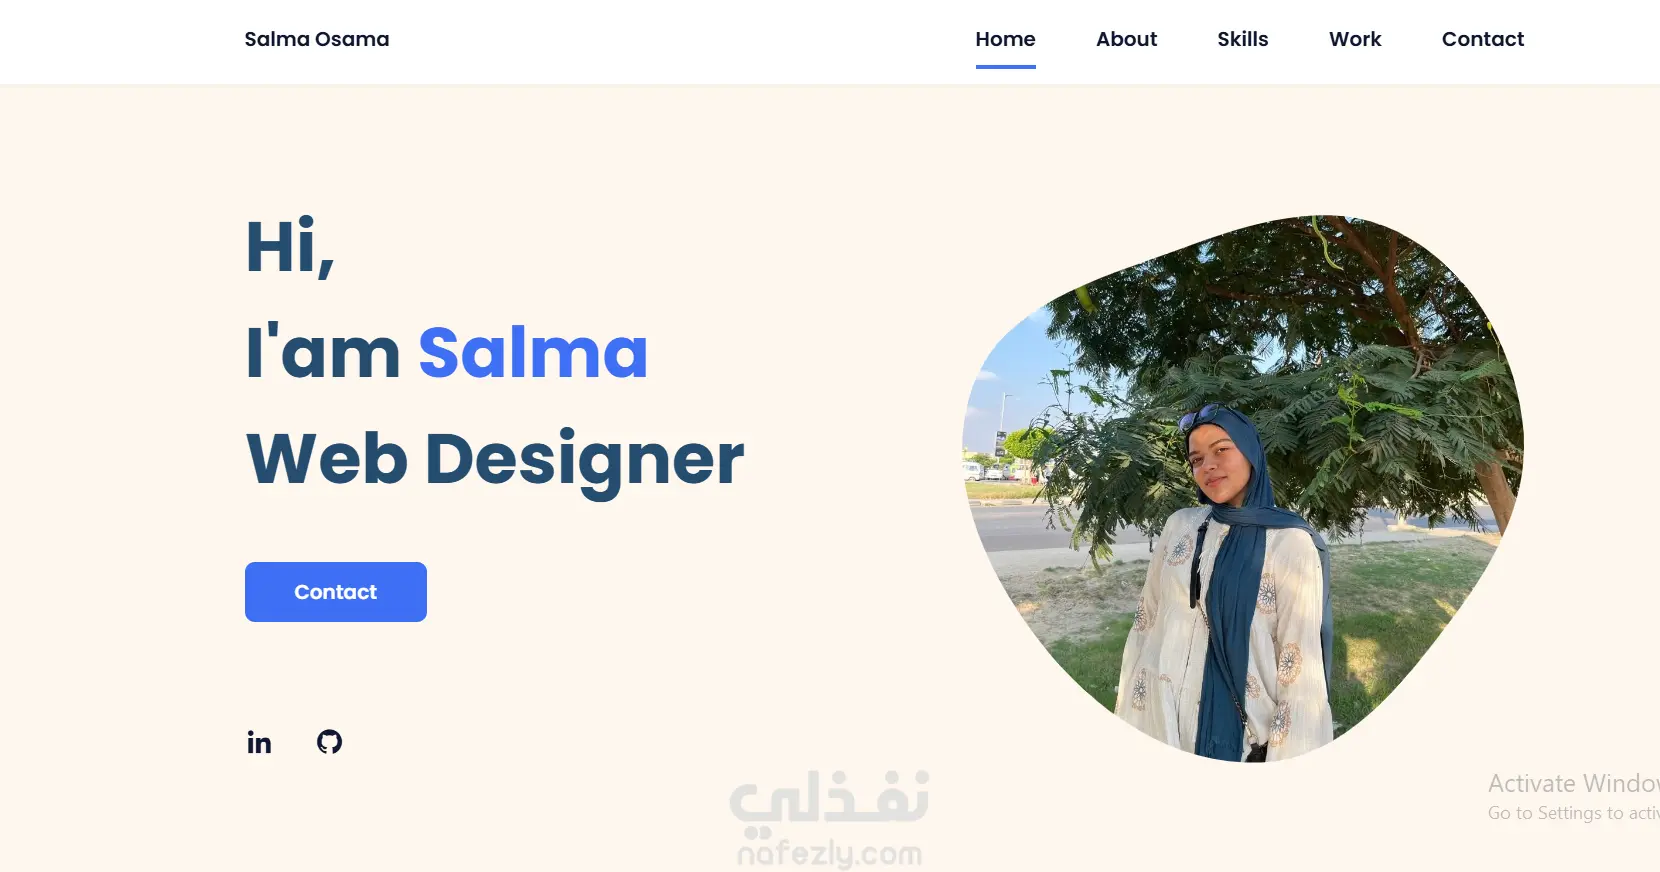
Task: Click the "Hi," heading text
Action: (290, 247)
